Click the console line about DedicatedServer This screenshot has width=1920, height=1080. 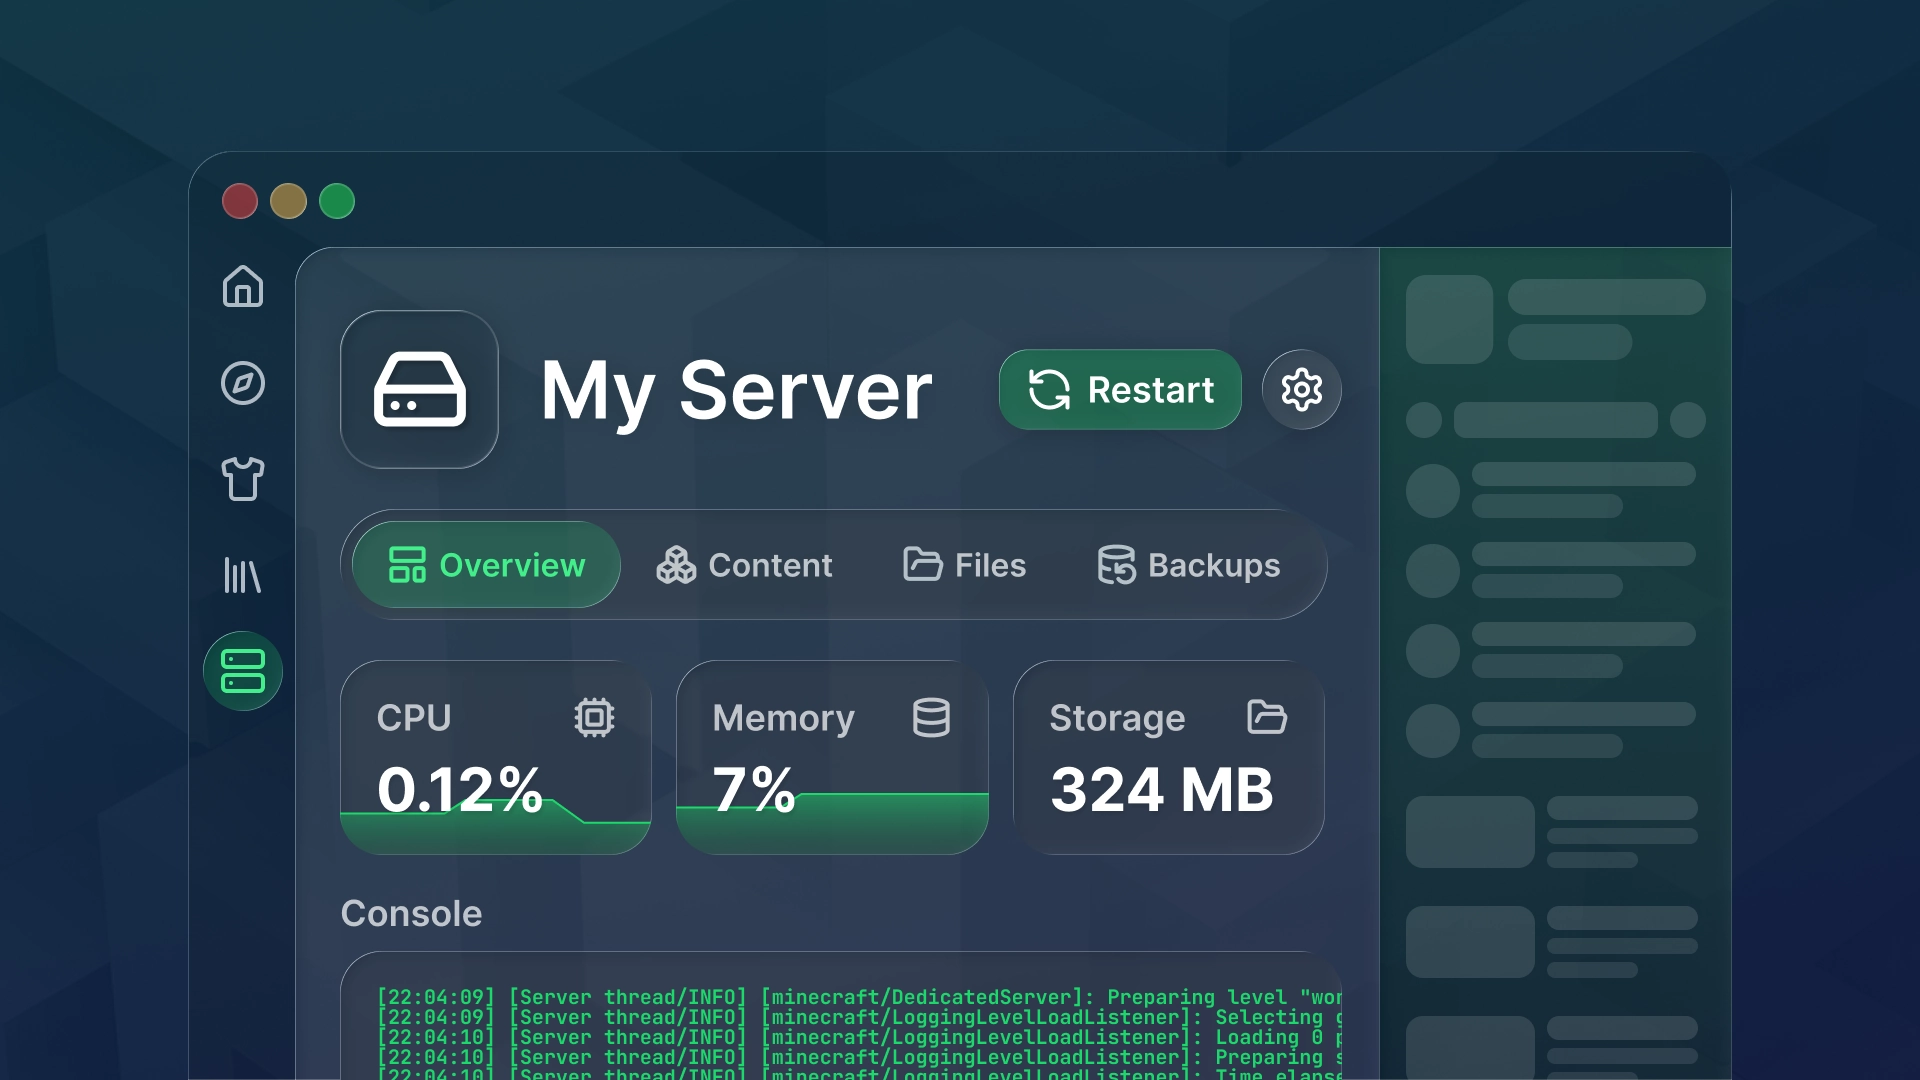(x=859, y=997)
